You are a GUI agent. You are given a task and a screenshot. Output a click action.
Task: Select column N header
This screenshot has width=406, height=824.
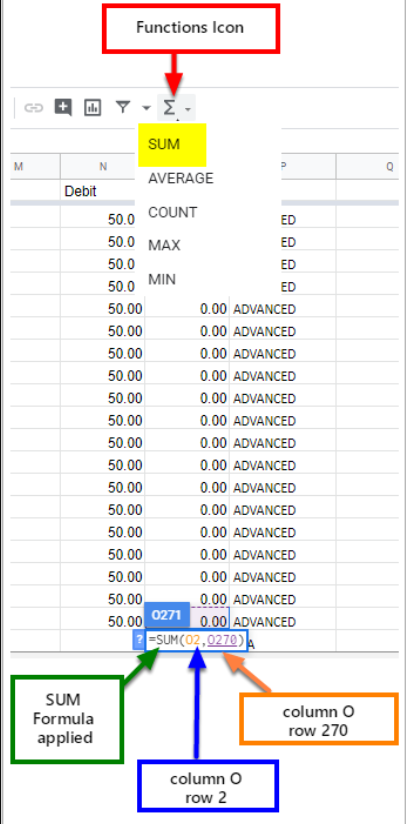[103, 167]
